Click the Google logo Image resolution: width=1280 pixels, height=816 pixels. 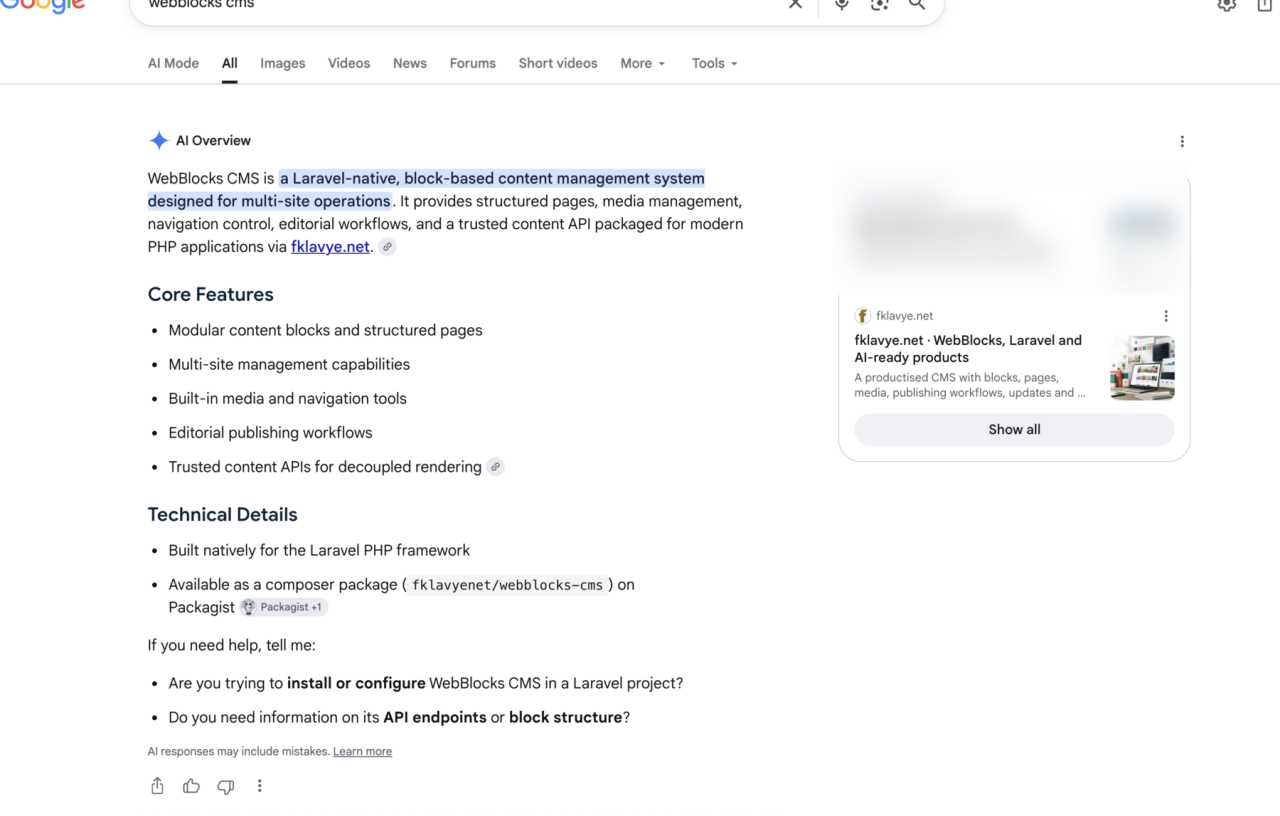point(42,5)
